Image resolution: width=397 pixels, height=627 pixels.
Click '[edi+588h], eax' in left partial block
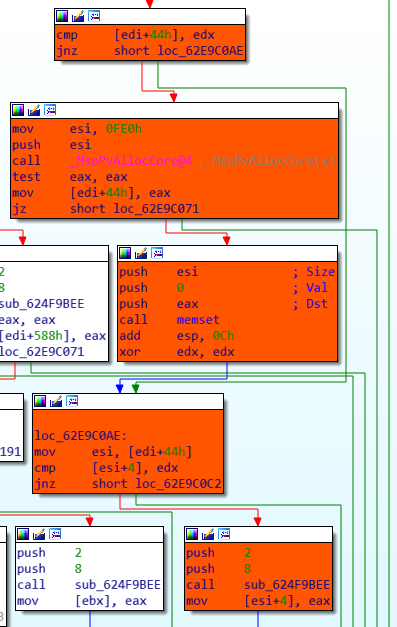coord(53,336)
